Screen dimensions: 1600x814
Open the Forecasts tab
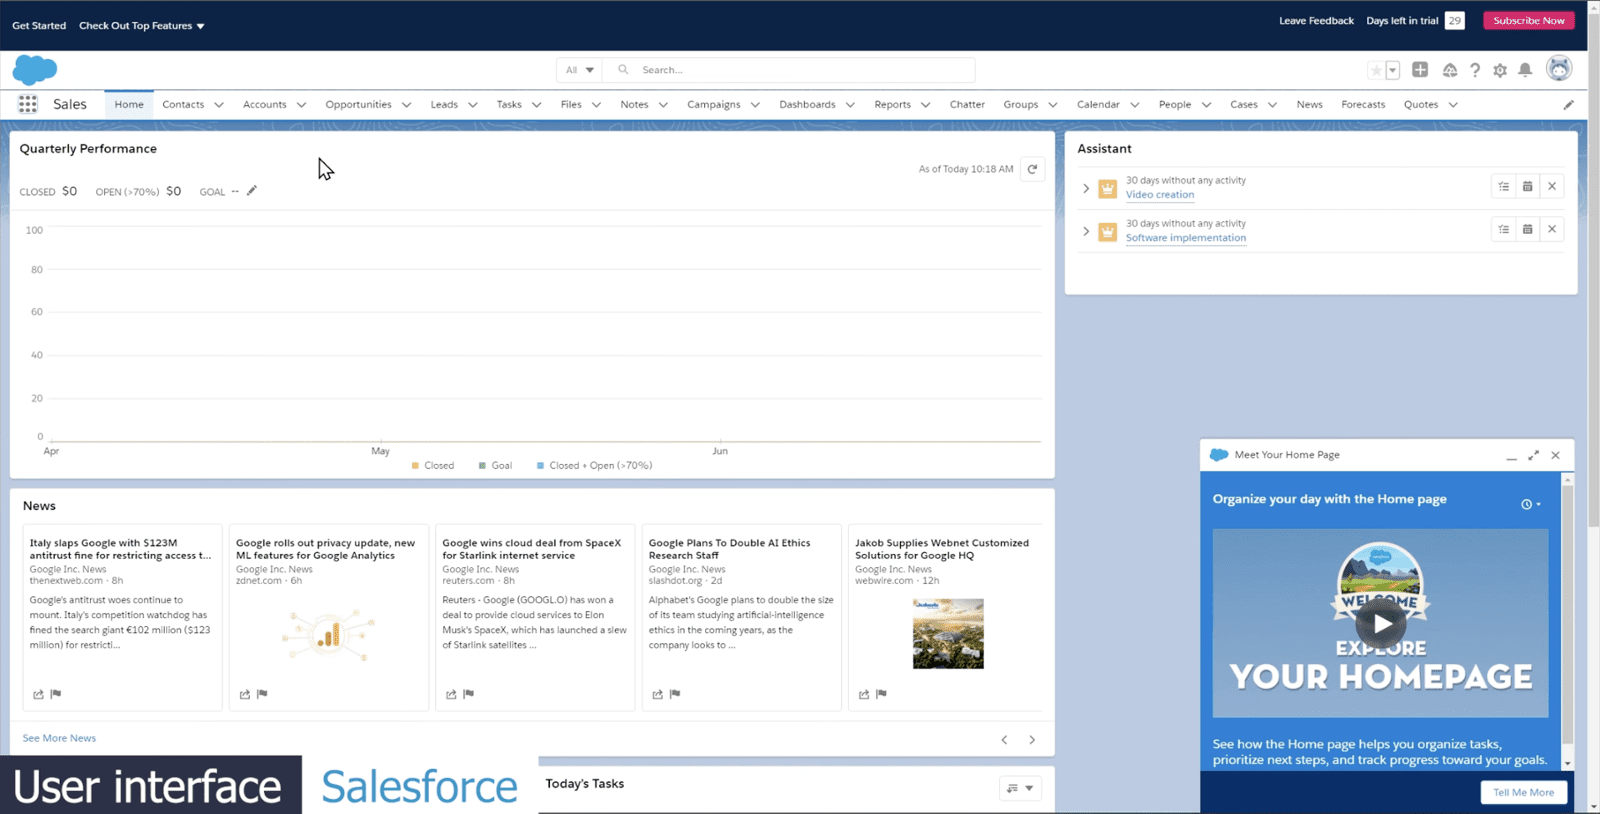[1363, 104]
